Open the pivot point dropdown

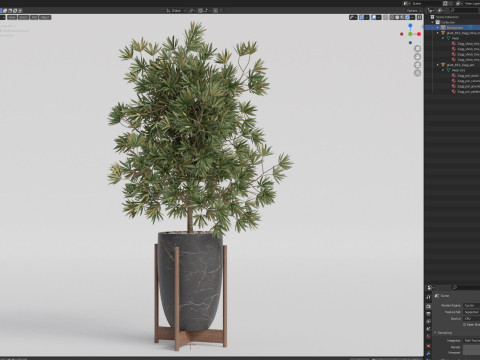(192, 11)
